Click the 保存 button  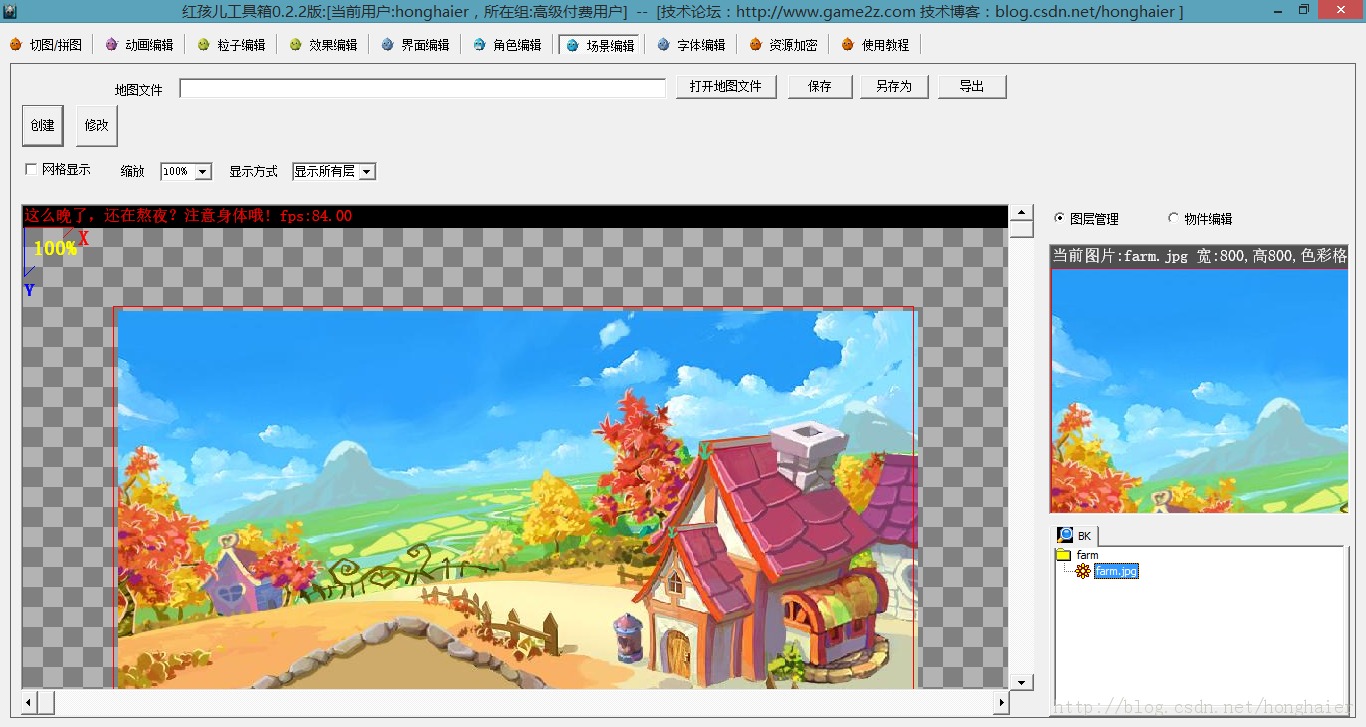(x=820, y=86)
